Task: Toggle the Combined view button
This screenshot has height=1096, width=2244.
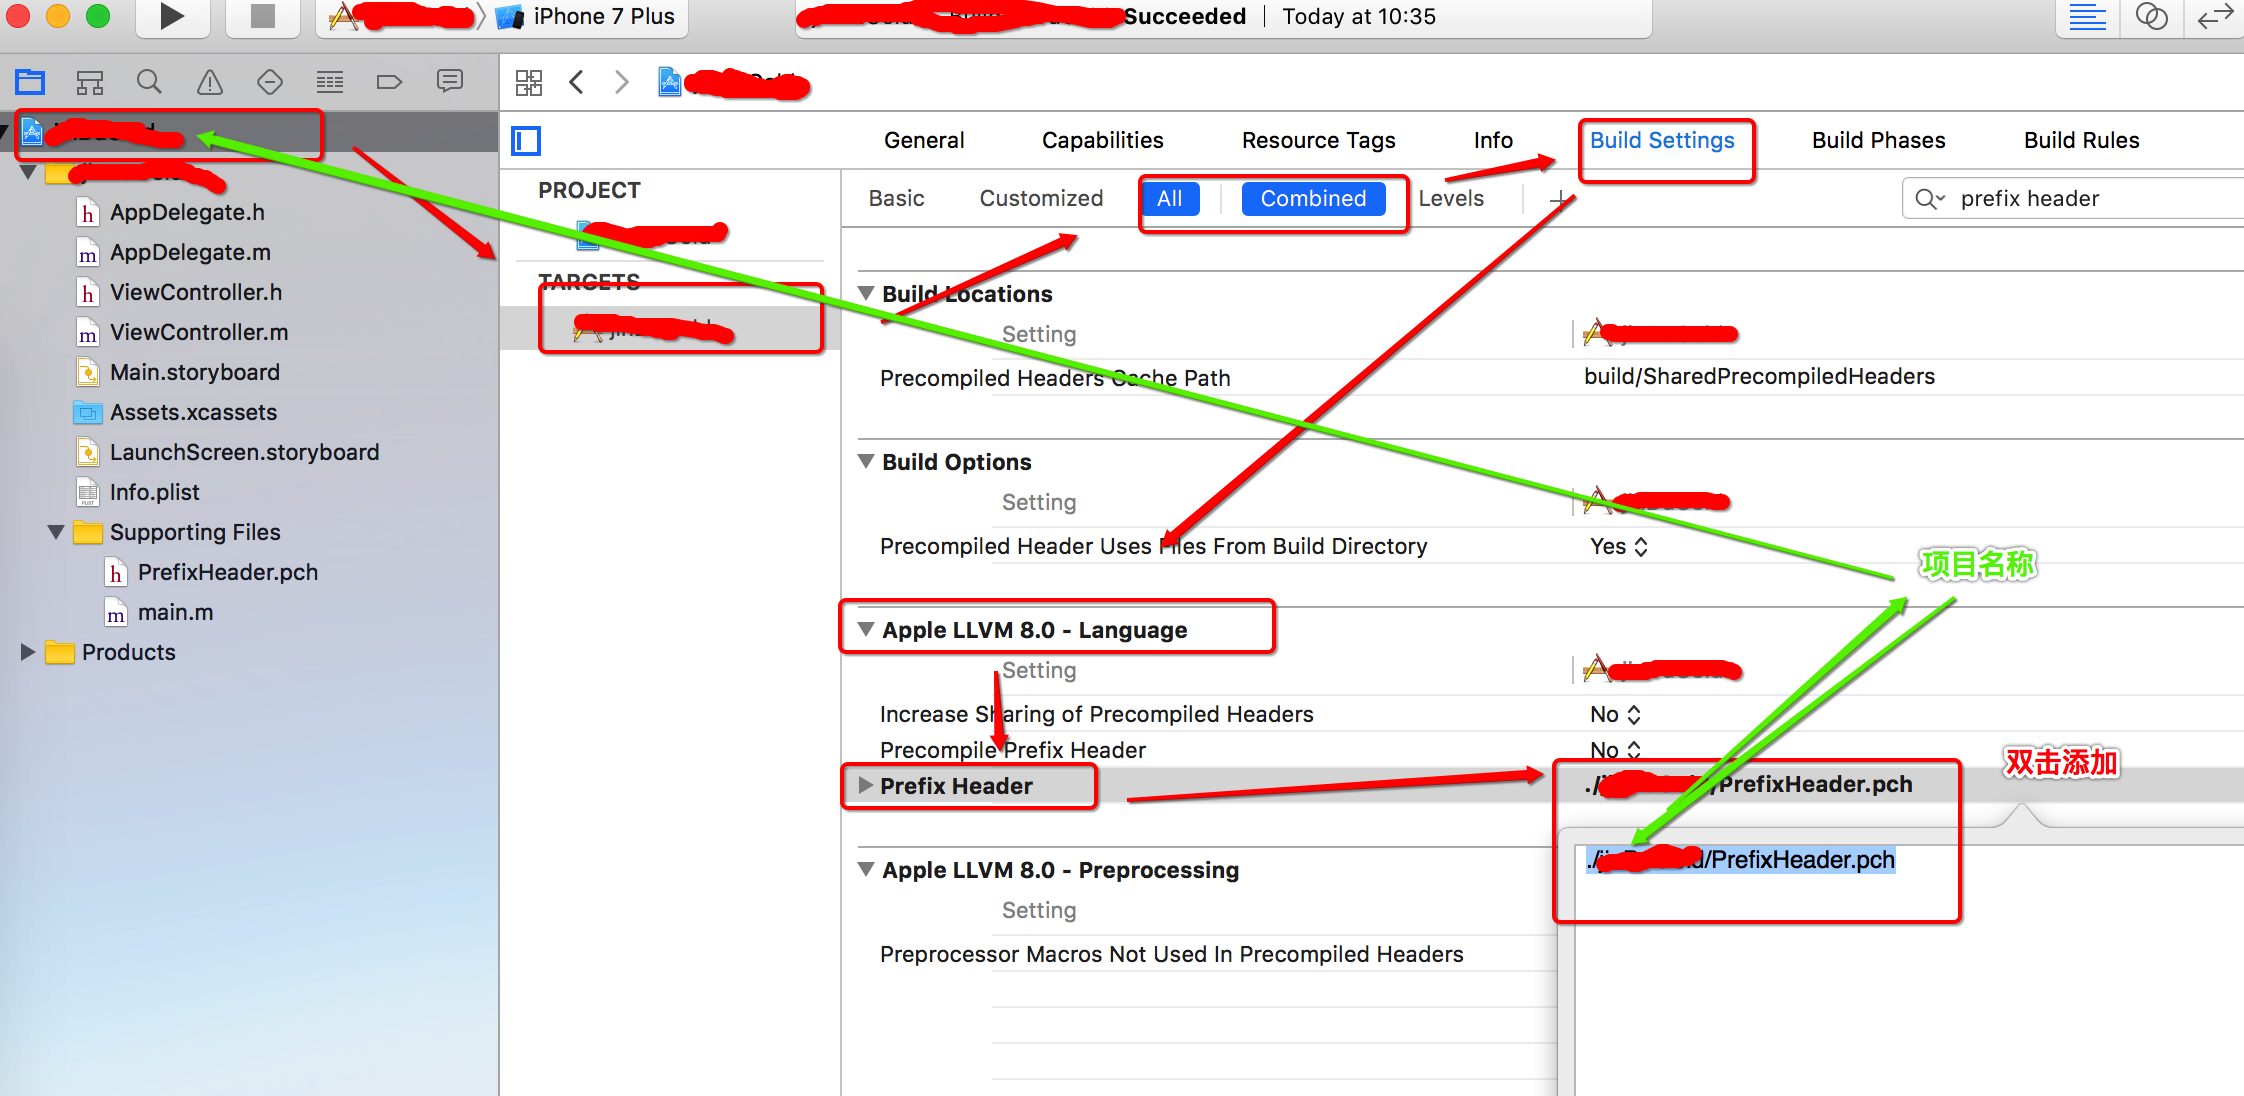Action: (x=1311, y=199)
